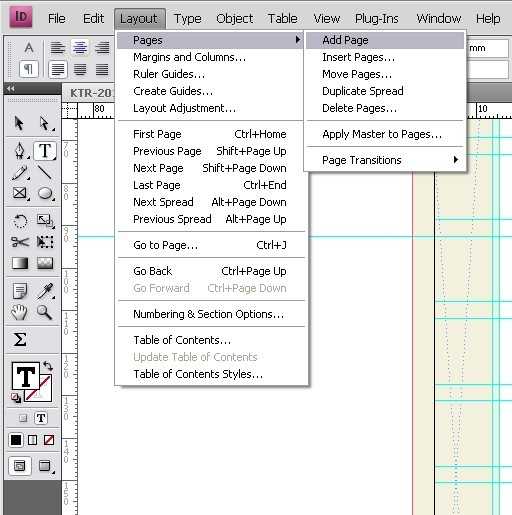Click the KTR document tab

click(90, 93)
